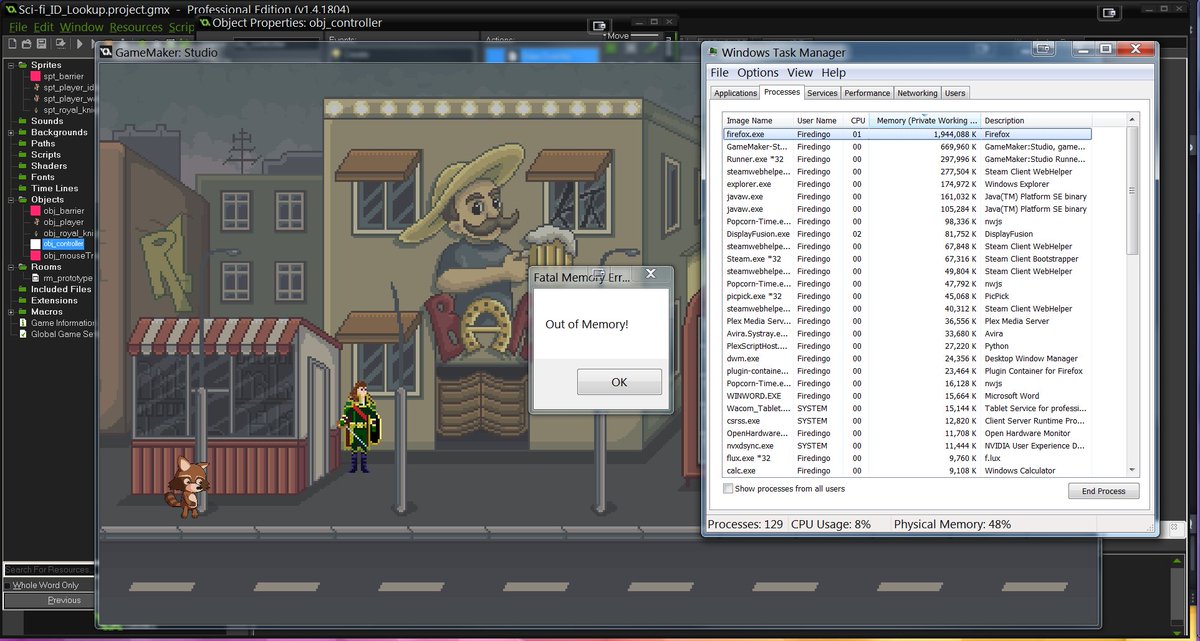Sort by Memory (Private Working Set) column
The width and height of the screenshot is (1200, 641).
(x=924, y=120)
